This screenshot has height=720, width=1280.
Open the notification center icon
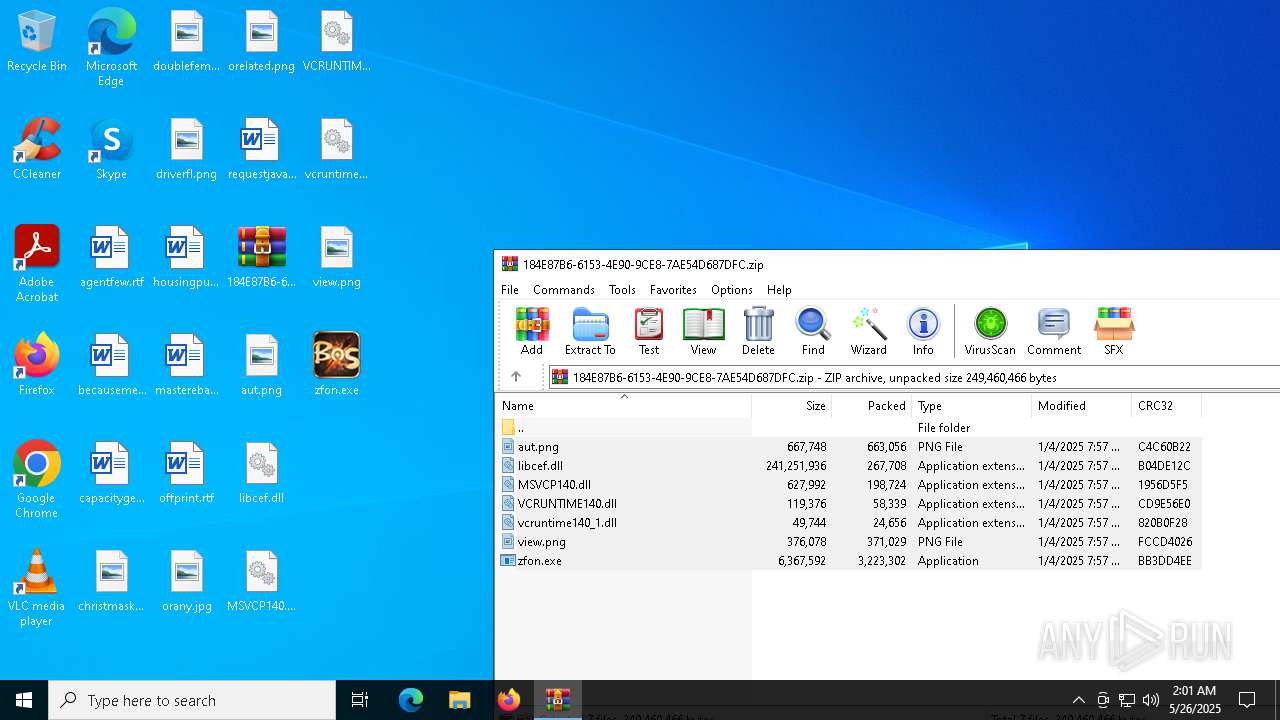pos(1247,700)
